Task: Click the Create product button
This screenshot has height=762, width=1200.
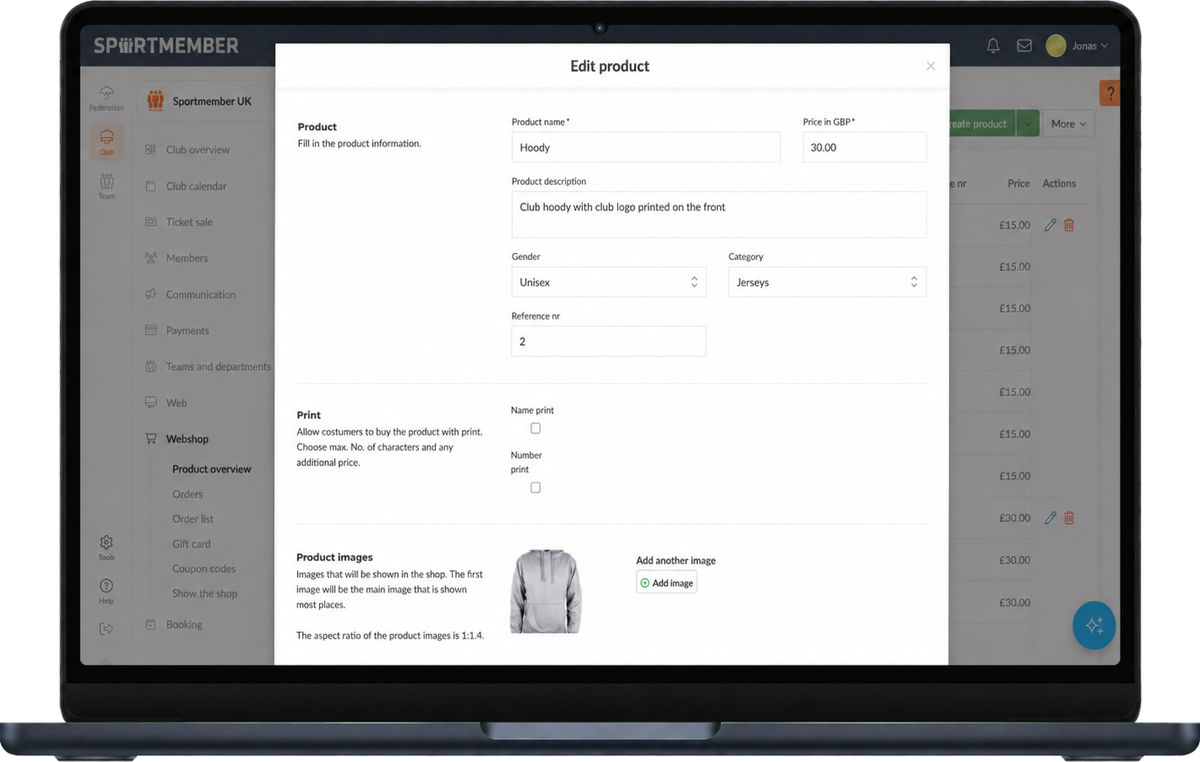Action: (980, 124)
